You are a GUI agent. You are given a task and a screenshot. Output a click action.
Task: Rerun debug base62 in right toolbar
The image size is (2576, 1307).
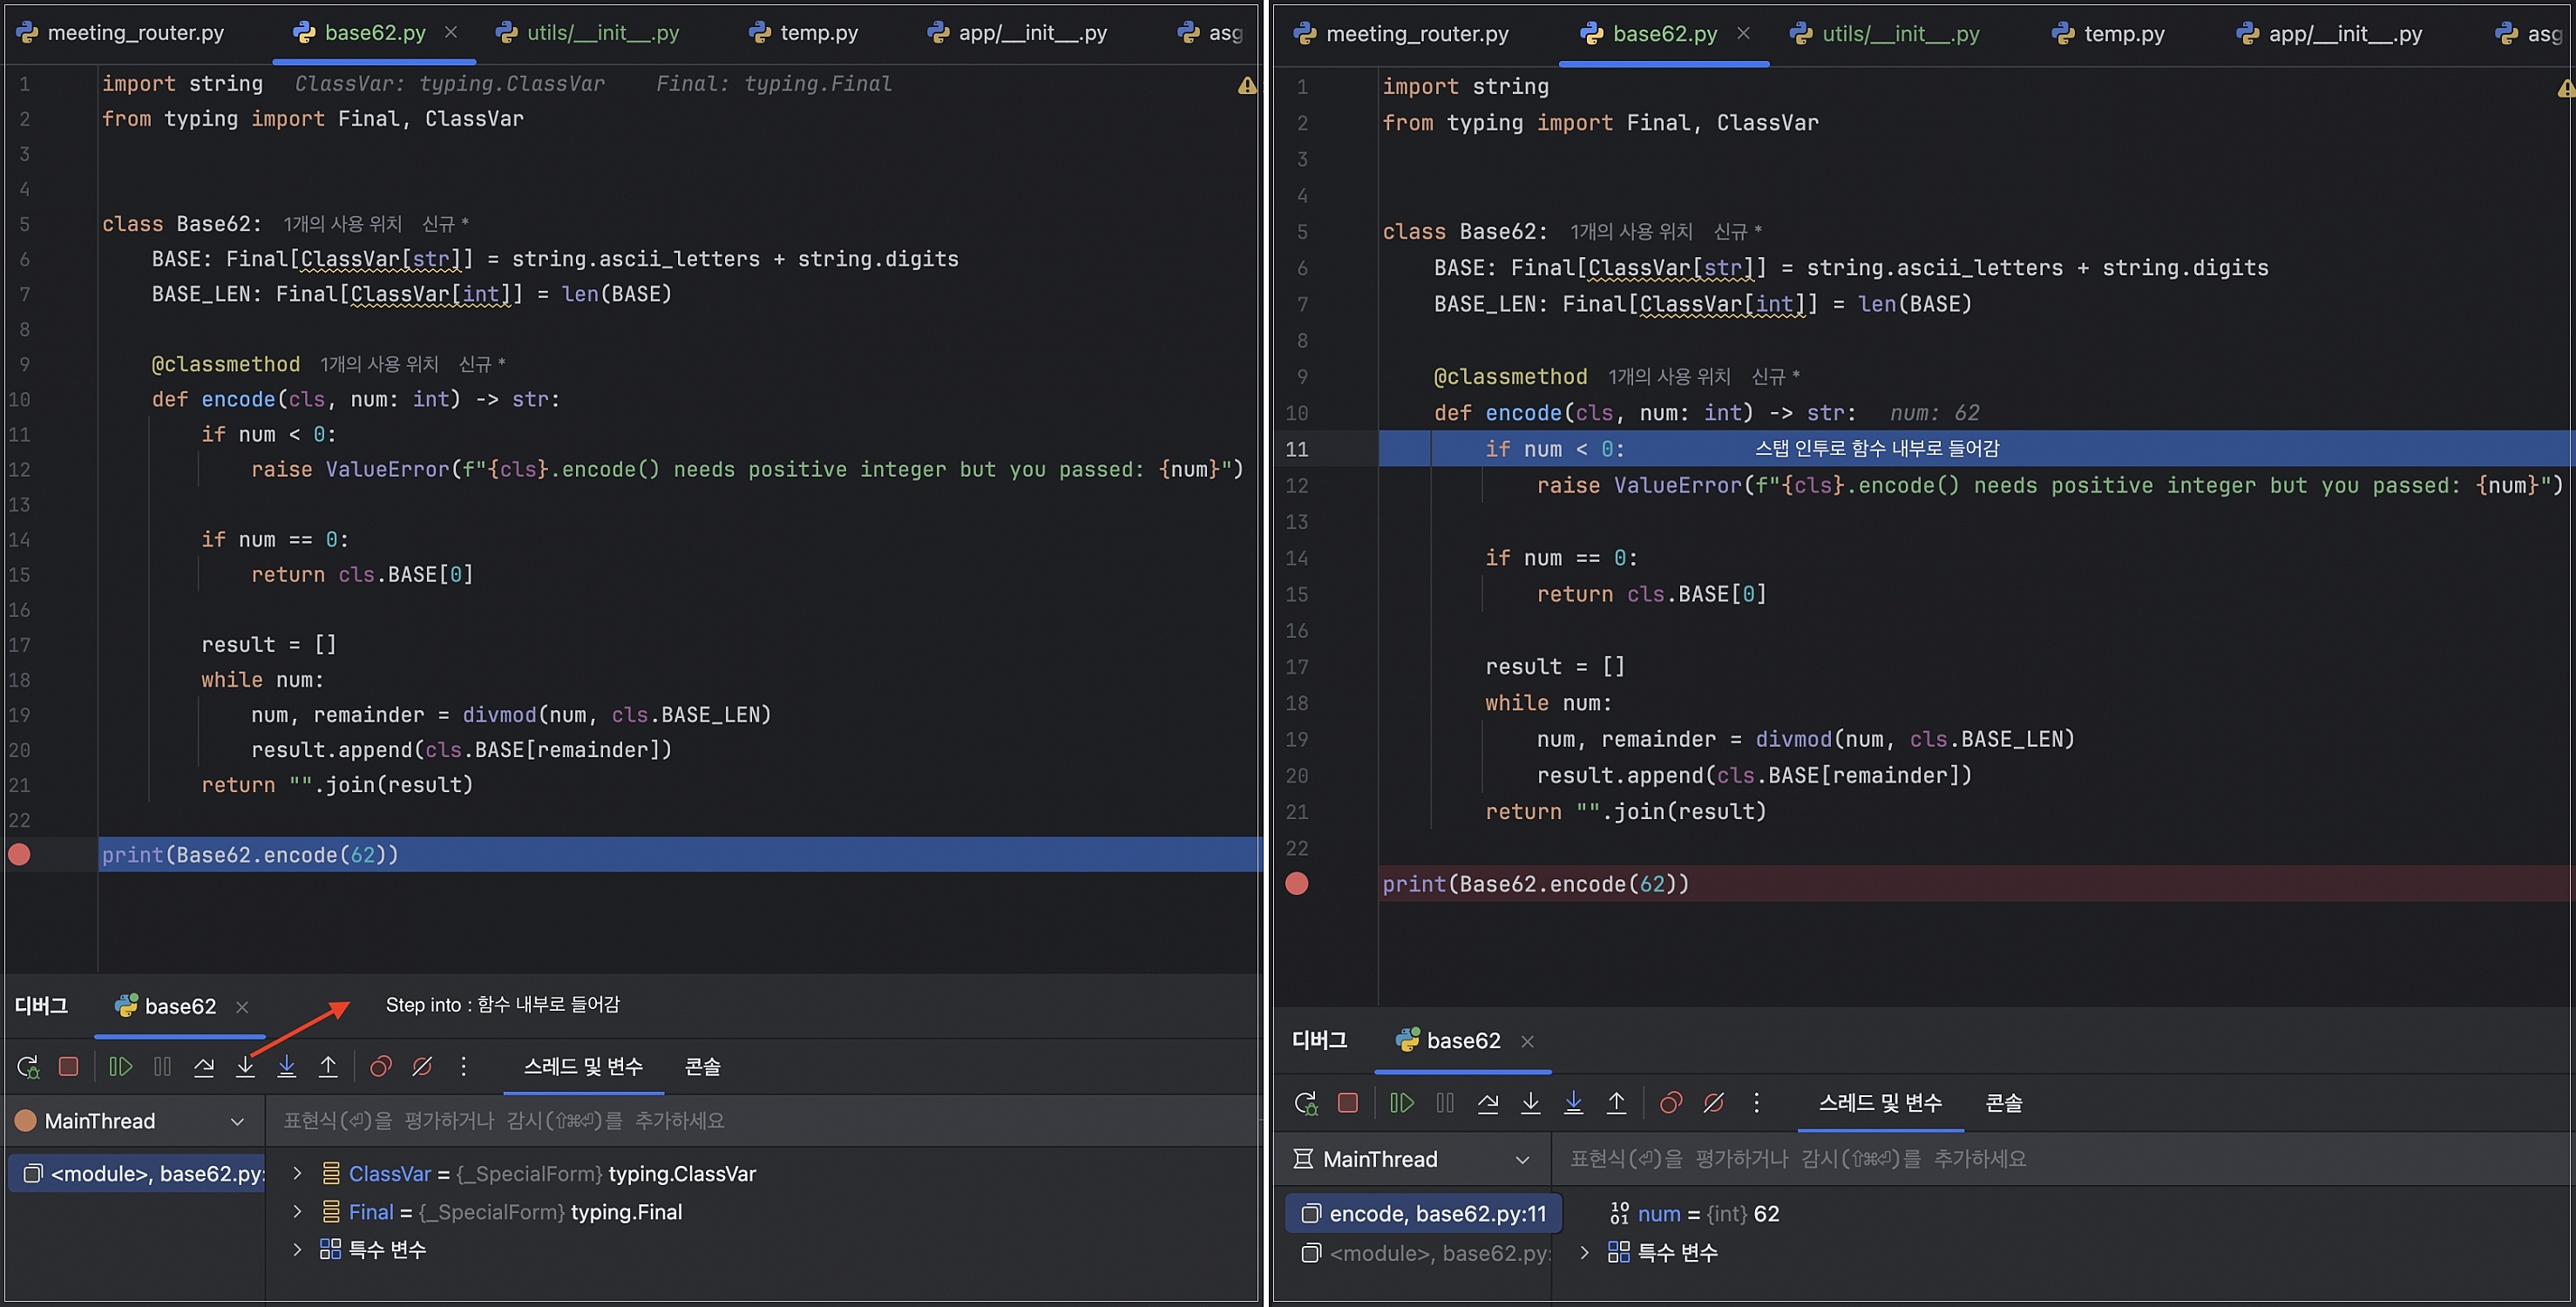pyautogui.click(x=1306, y=1103)
